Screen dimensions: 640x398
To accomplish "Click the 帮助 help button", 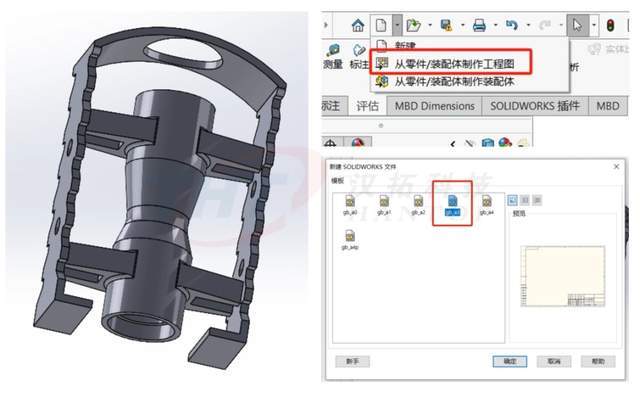I will (598, 361).
